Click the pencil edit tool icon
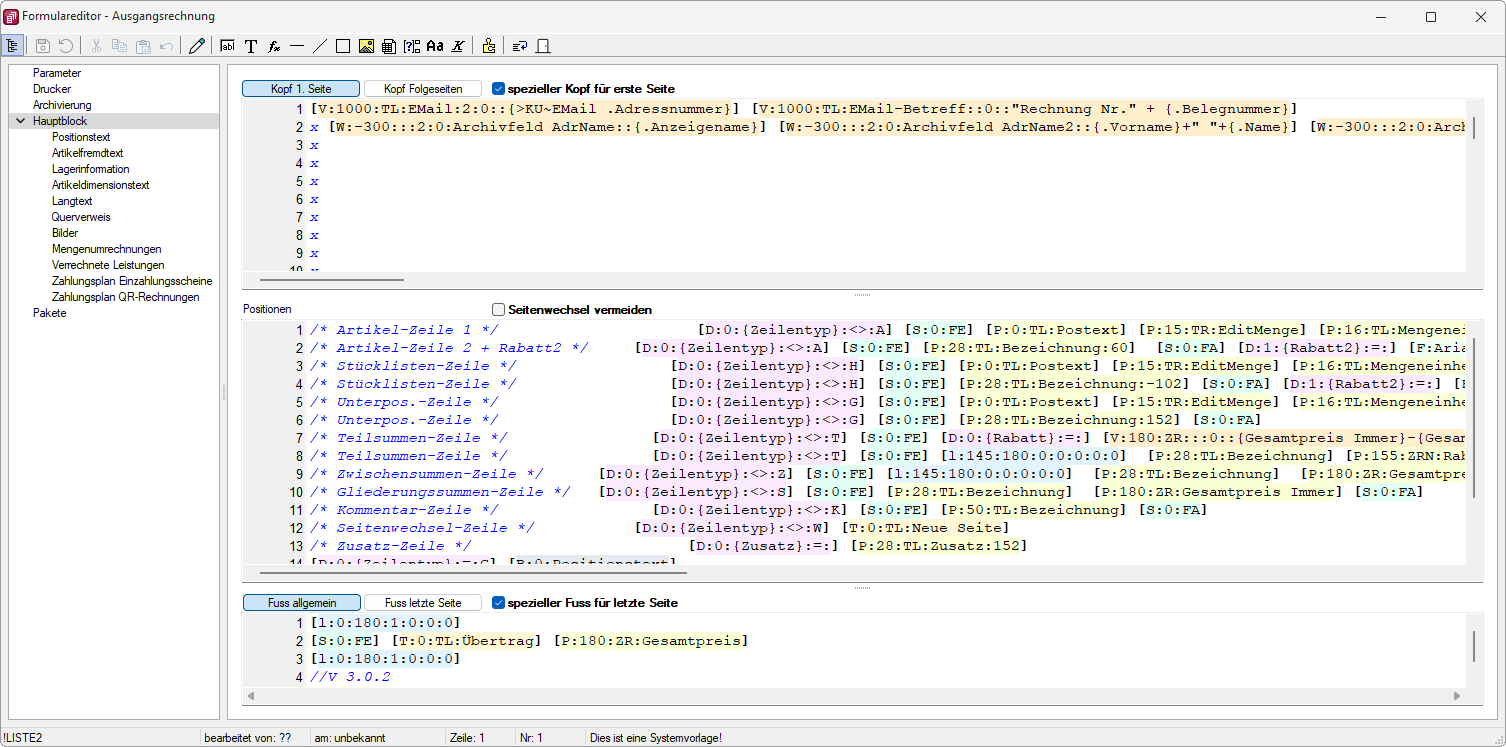Screen dimensions: 1506x747 tap(197, 46)
